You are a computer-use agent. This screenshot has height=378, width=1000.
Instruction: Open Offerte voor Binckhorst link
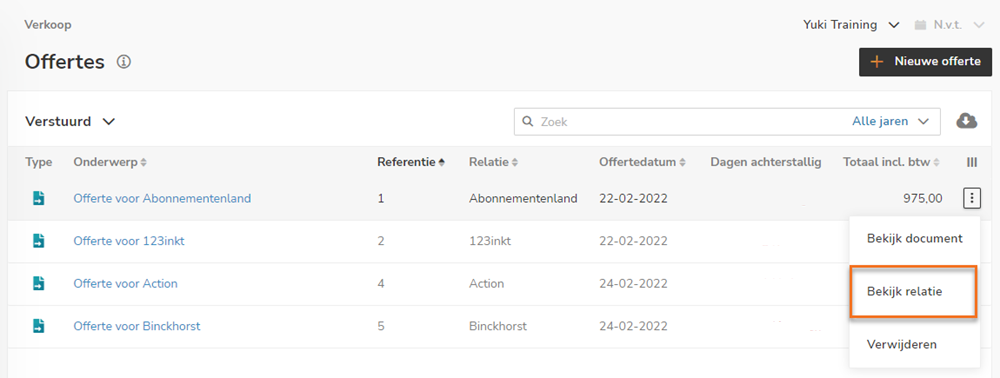[136, 326]
